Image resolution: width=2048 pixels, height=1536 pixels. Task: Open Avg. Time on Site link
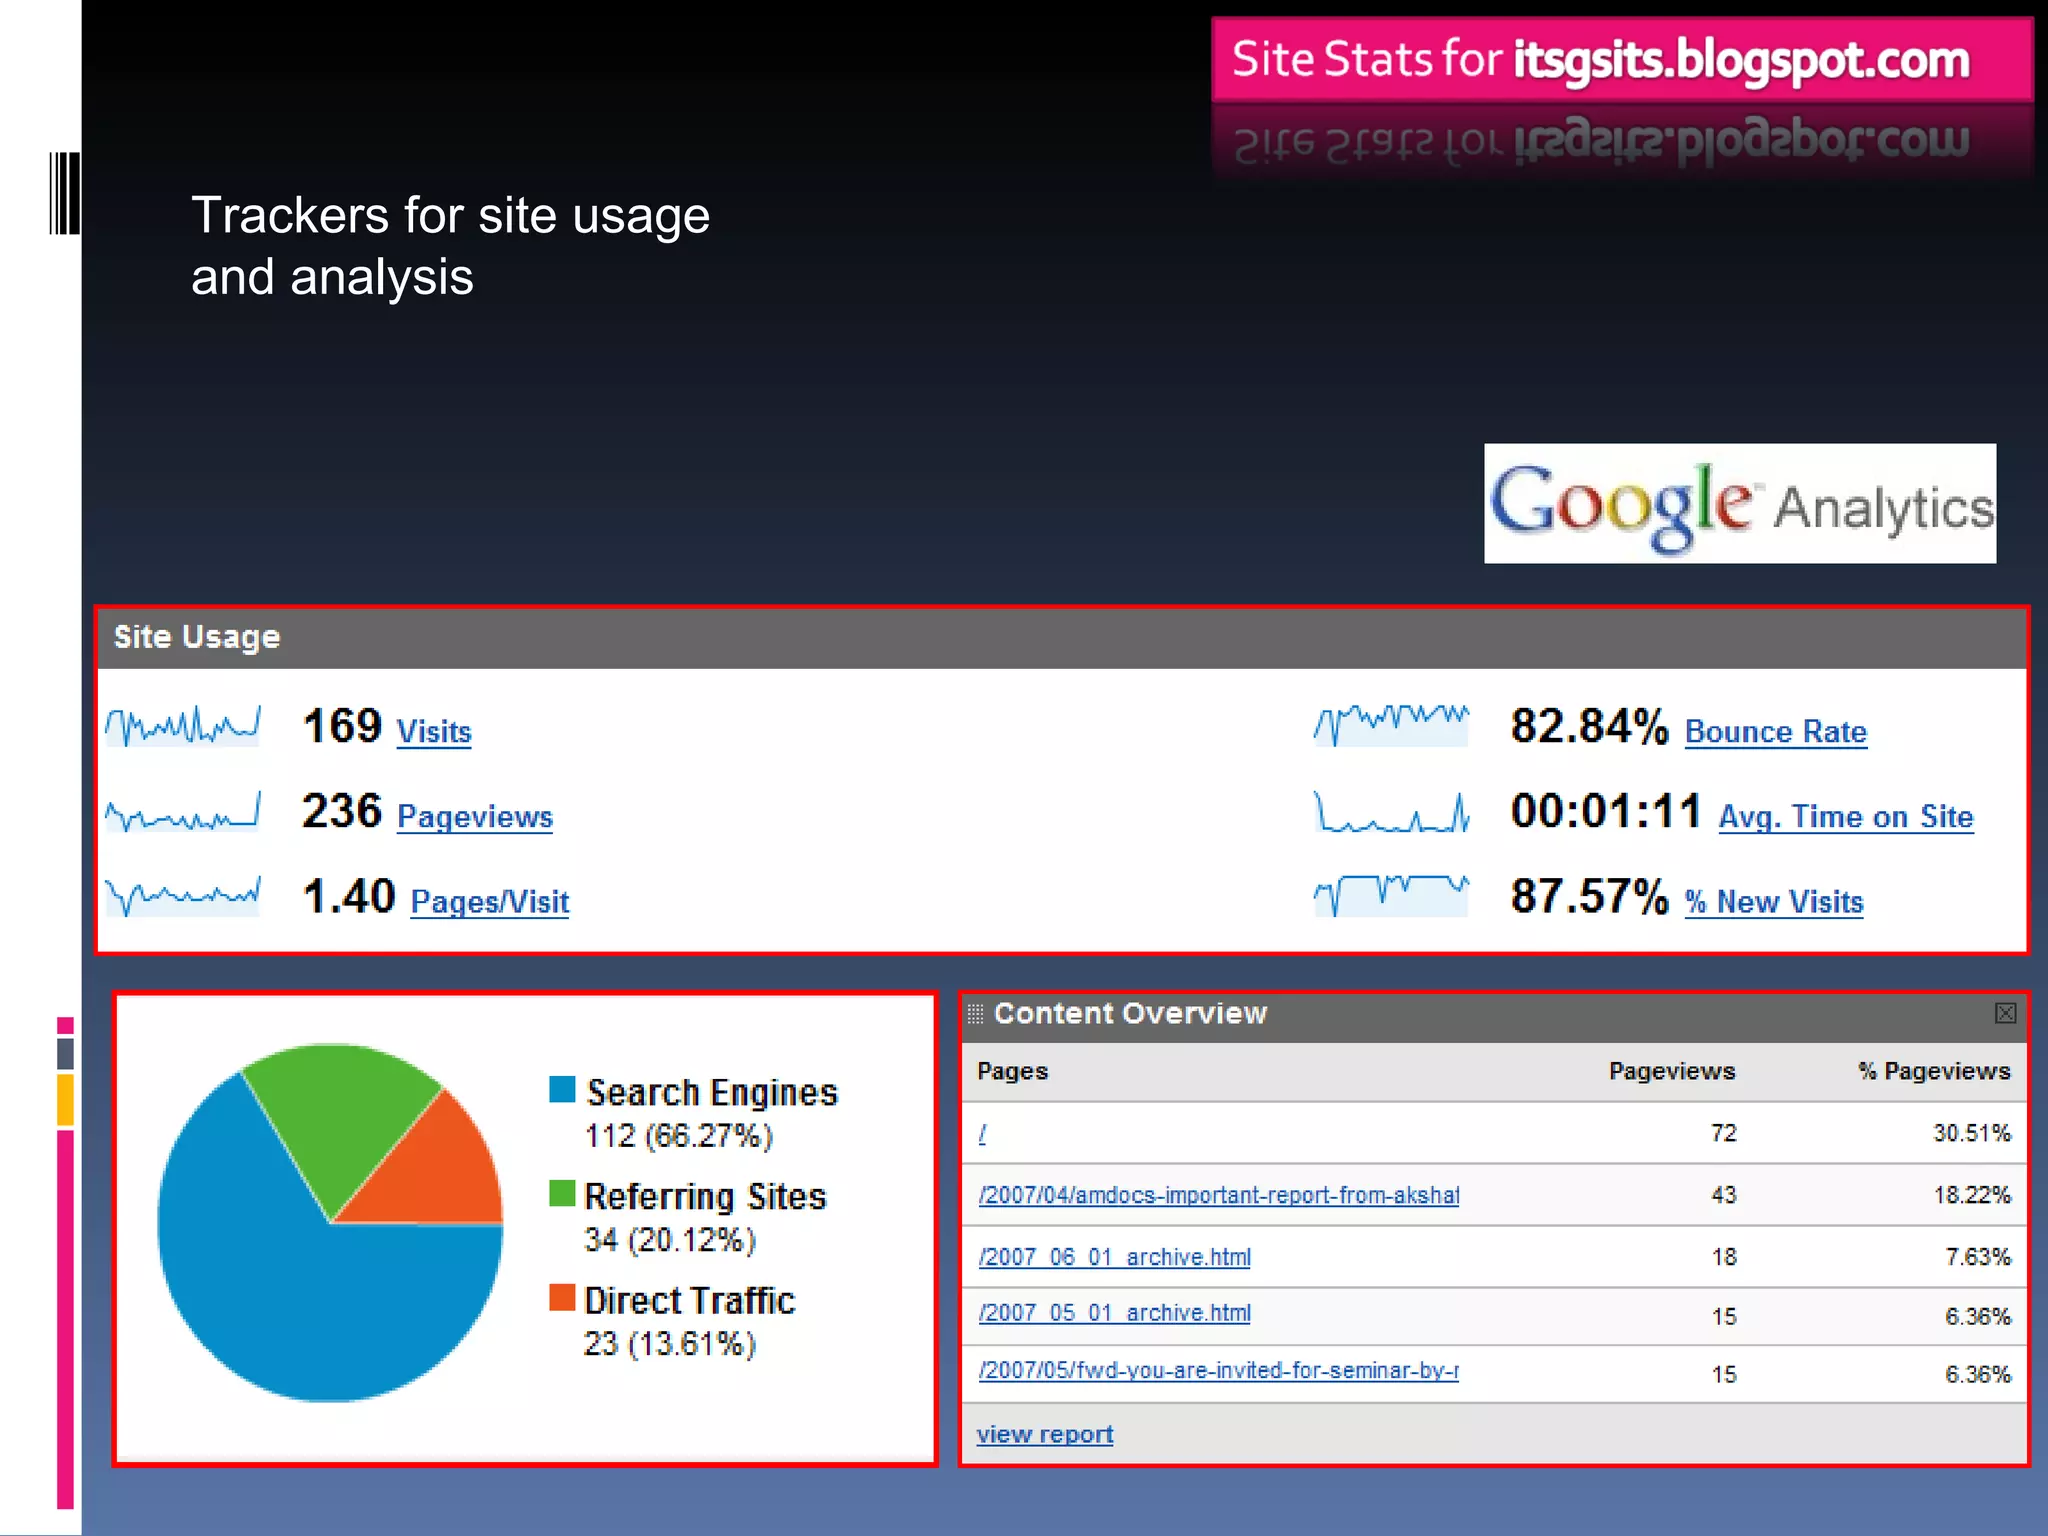click(1846, 816)
